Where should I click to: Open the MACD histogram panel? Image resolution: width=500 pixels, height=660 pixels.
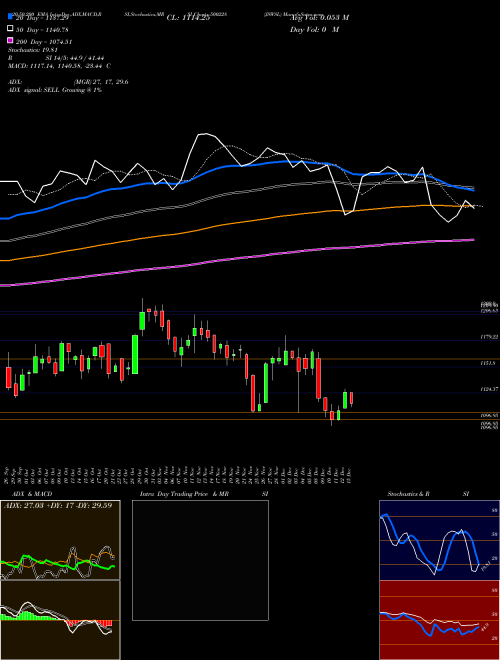60,620
